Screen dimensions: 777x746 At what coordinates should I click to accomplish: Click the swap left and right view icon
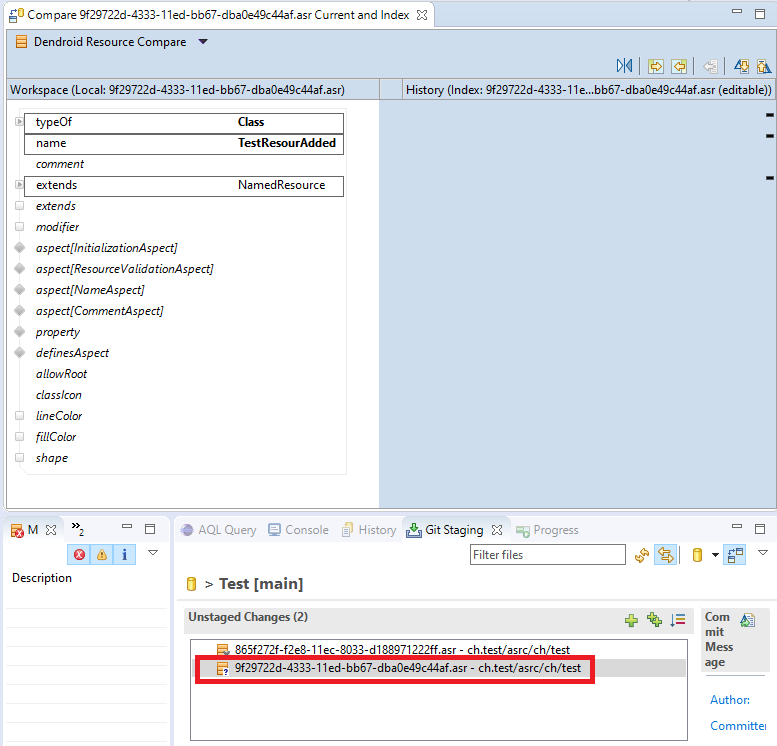625,66
